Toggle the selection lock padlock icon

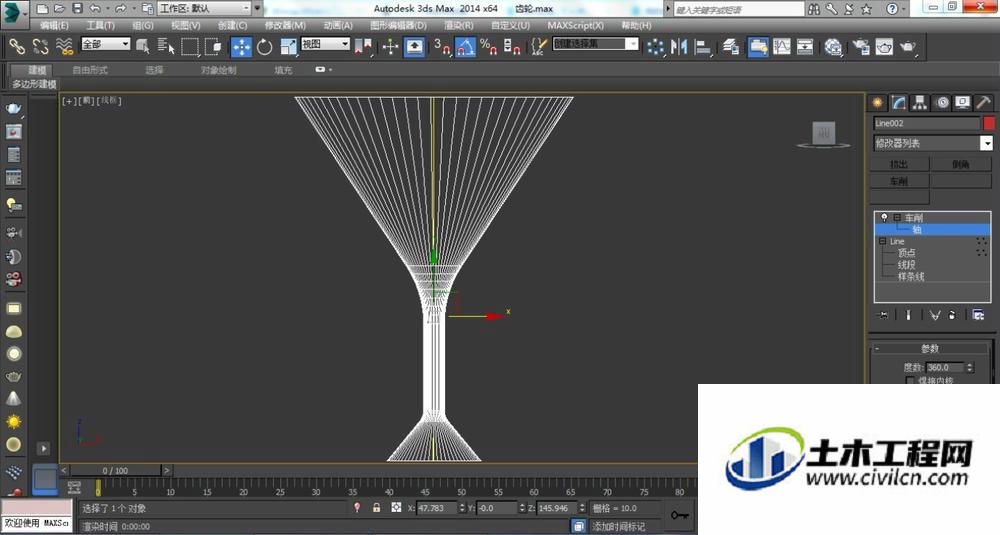pos(376,508)
